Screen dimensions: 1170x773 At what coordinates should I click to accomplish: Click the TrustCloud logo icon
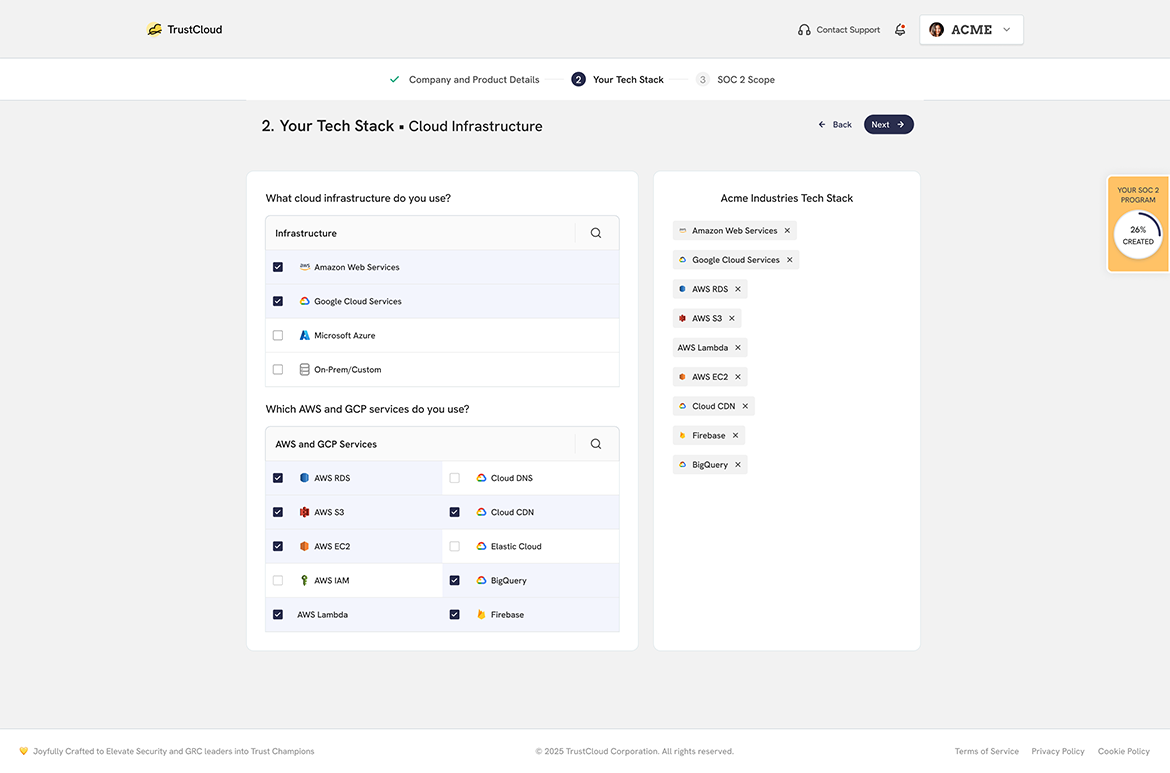coord(154,30)
